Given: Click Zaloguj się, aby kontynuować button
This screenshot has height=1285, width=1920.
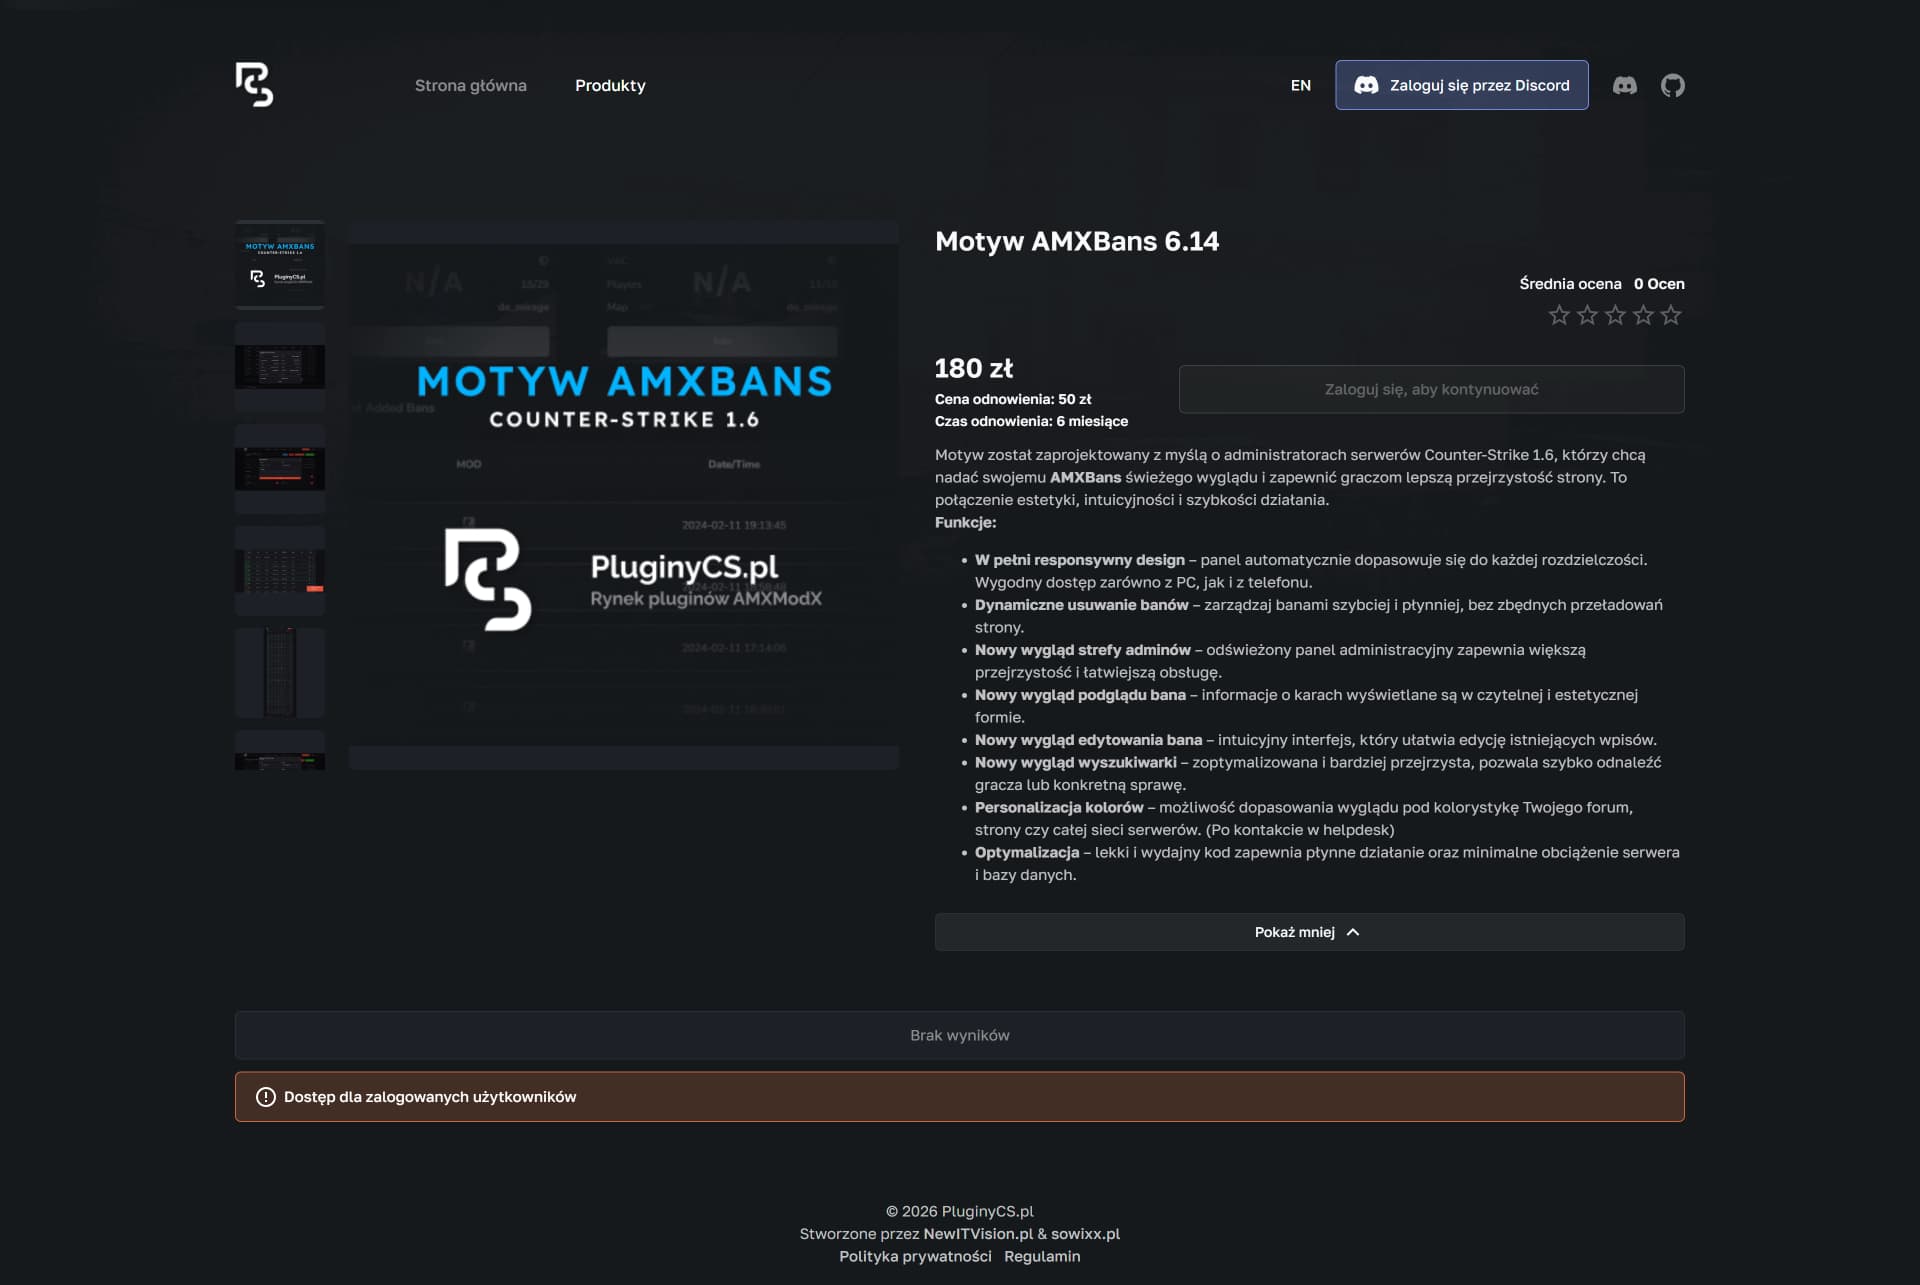Looking at the screenshot, I should point(1431,389).
